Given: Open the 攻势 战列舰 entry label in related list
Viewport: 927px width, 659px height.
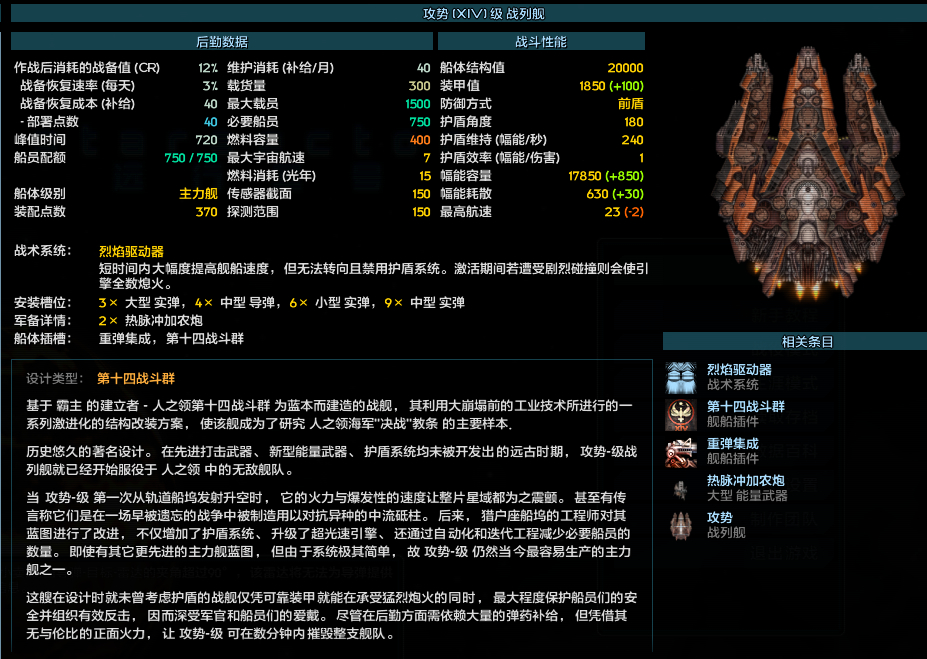Looking at the screenshot, I should [x=720, y=518].
